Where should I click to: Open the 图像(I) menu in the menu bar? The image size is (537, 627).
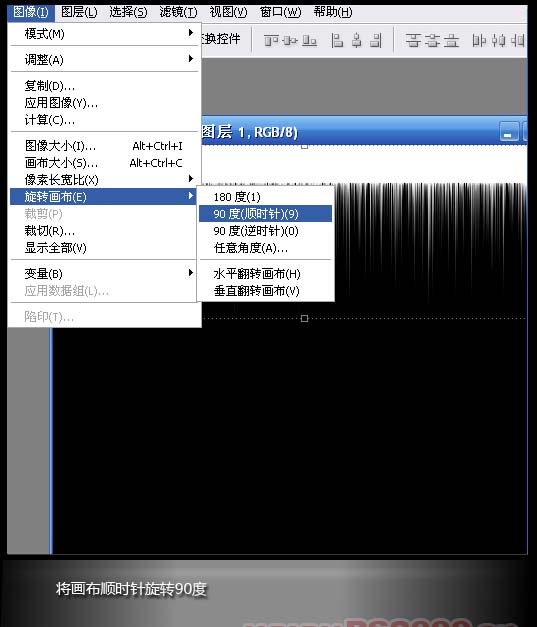(31, 12)
